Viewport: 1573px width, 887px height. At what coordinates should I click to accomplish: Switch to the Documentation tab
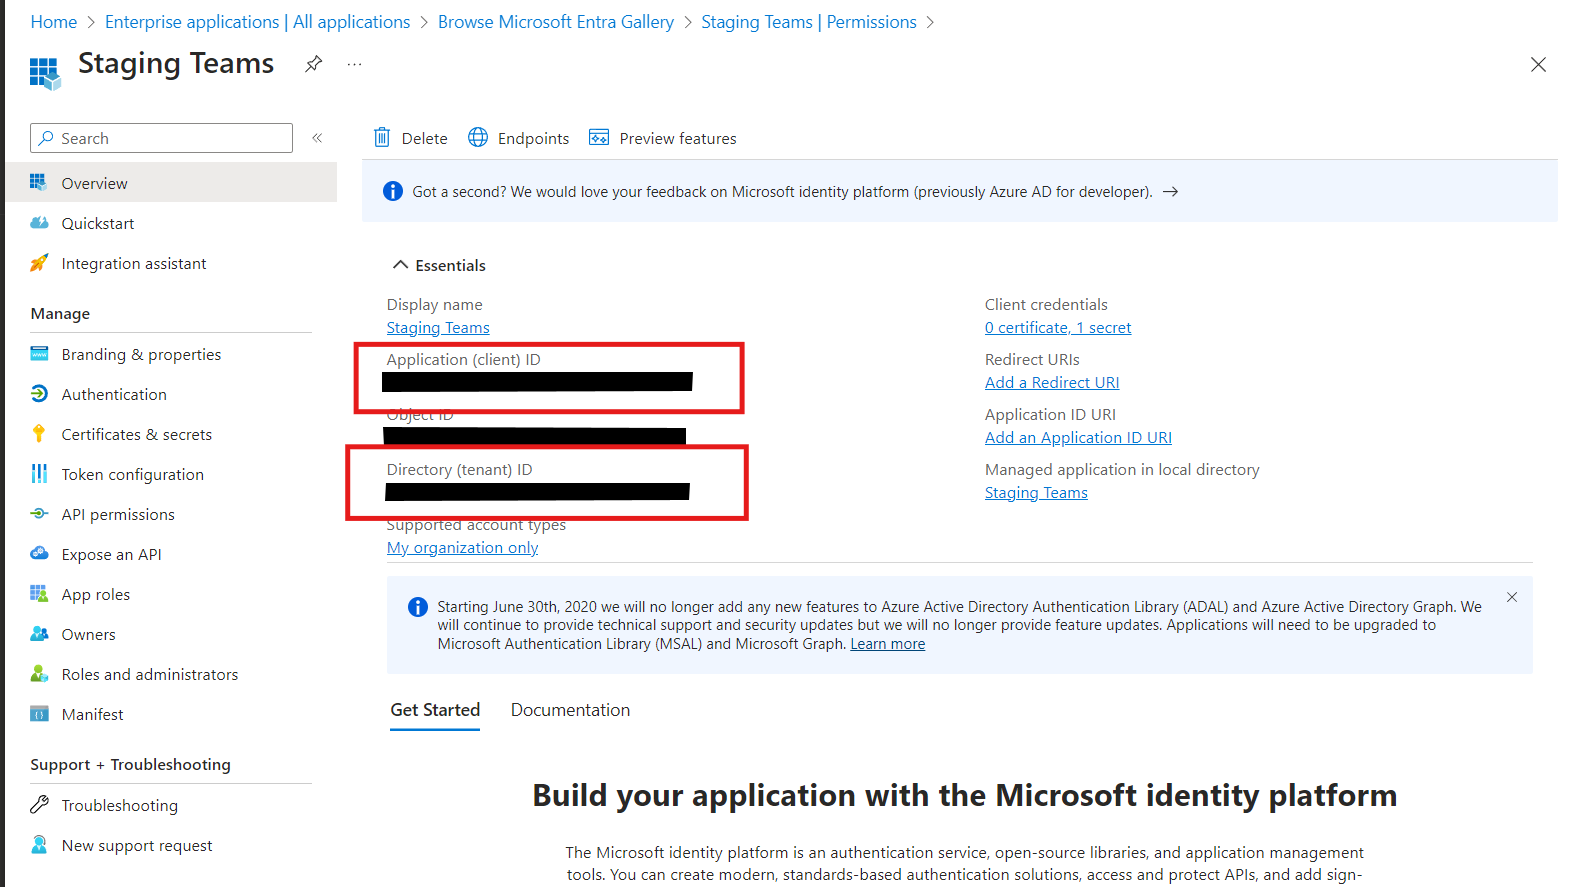click(570, 710)
